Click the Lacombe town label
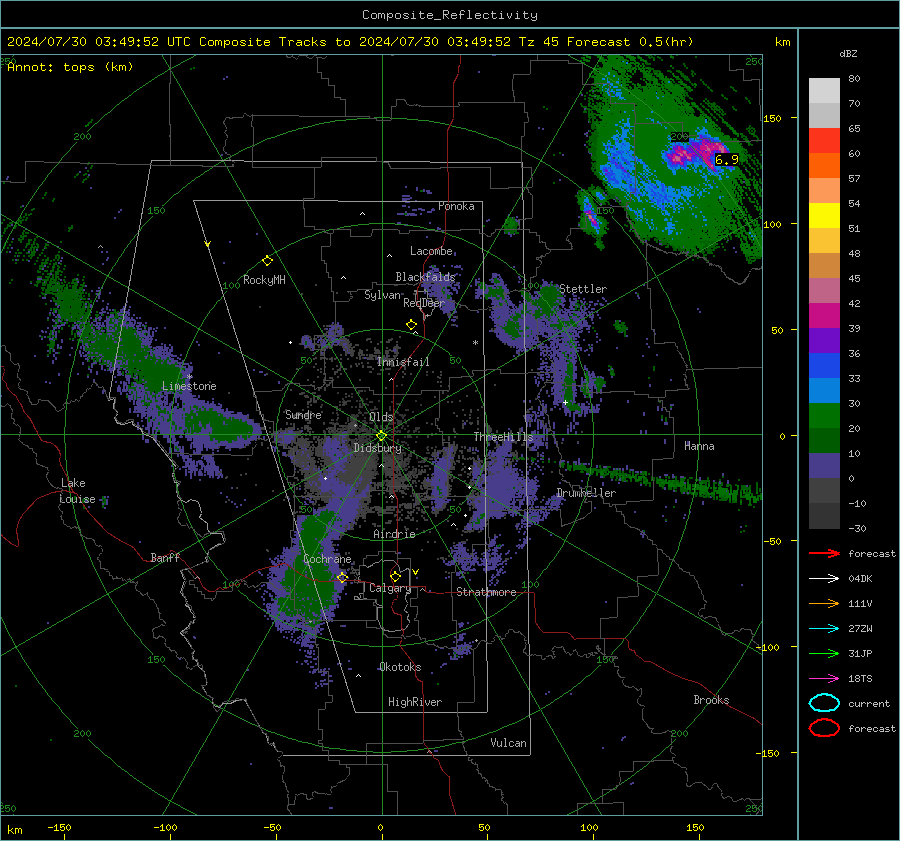Screen dimensions: 900x841 click(x=431, y=251)
